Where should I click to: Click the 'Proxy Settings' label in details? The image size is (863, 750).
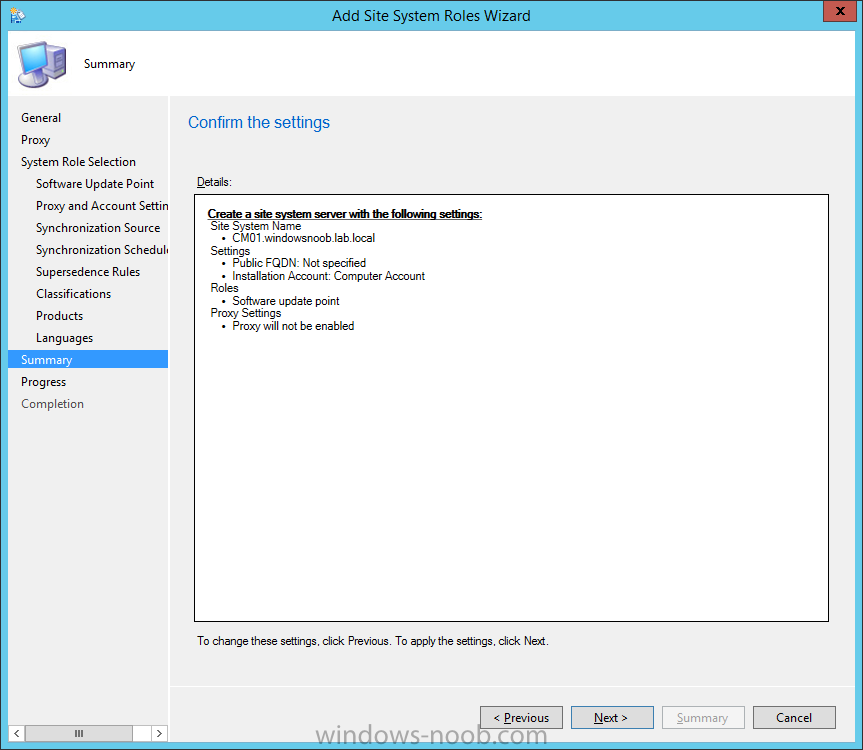(245, 313)
